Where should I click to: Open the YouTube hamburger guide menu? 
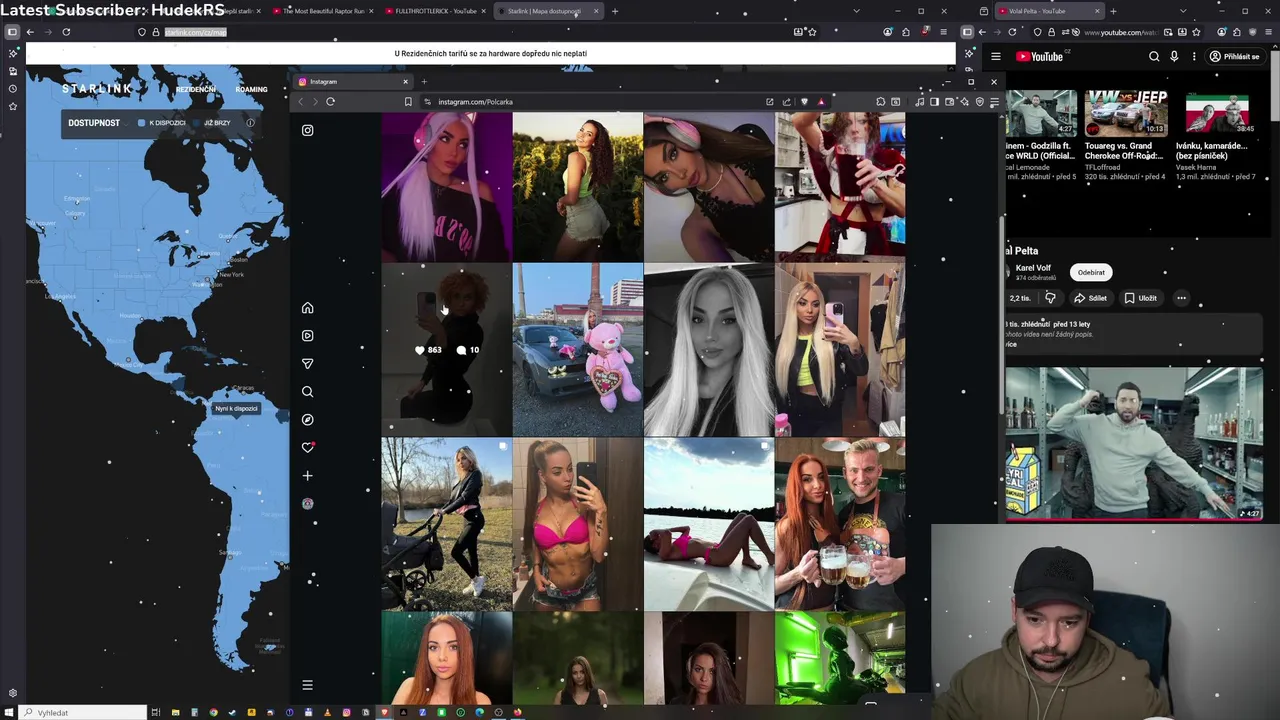coord(995,57)
